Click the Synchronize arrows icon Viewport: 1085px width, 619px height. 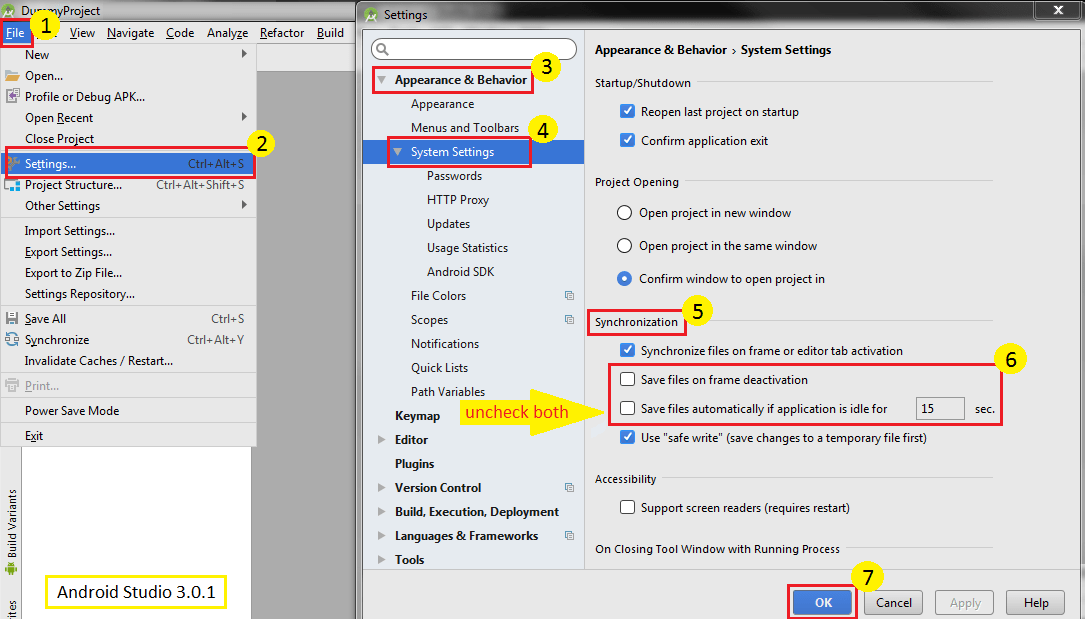(12, 340)
